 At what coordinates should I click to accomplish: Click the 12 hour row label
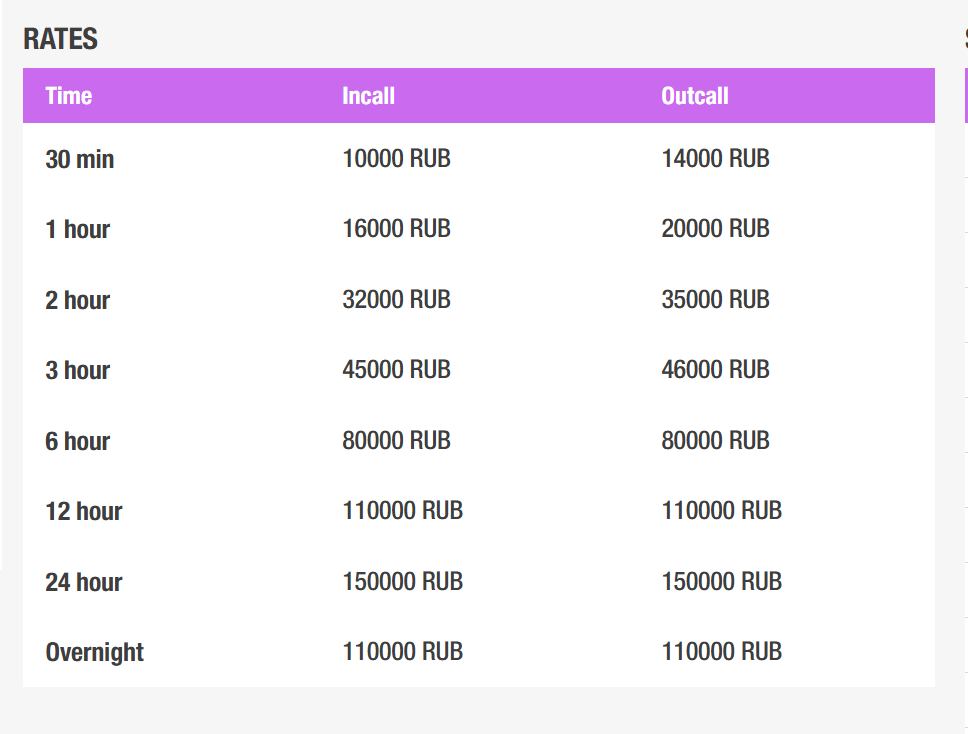(84, 511)
